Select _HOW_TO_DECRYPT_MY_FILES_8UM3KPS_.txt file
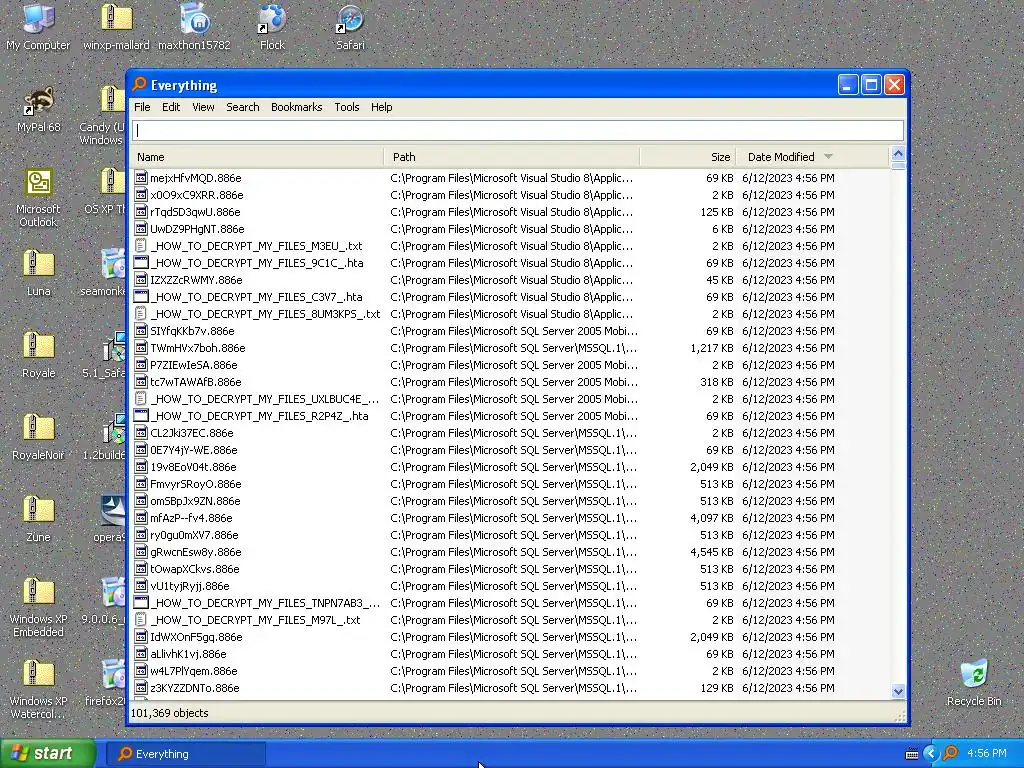Image resolution: width=1024 pixels, height=768 pixels. 265,313
